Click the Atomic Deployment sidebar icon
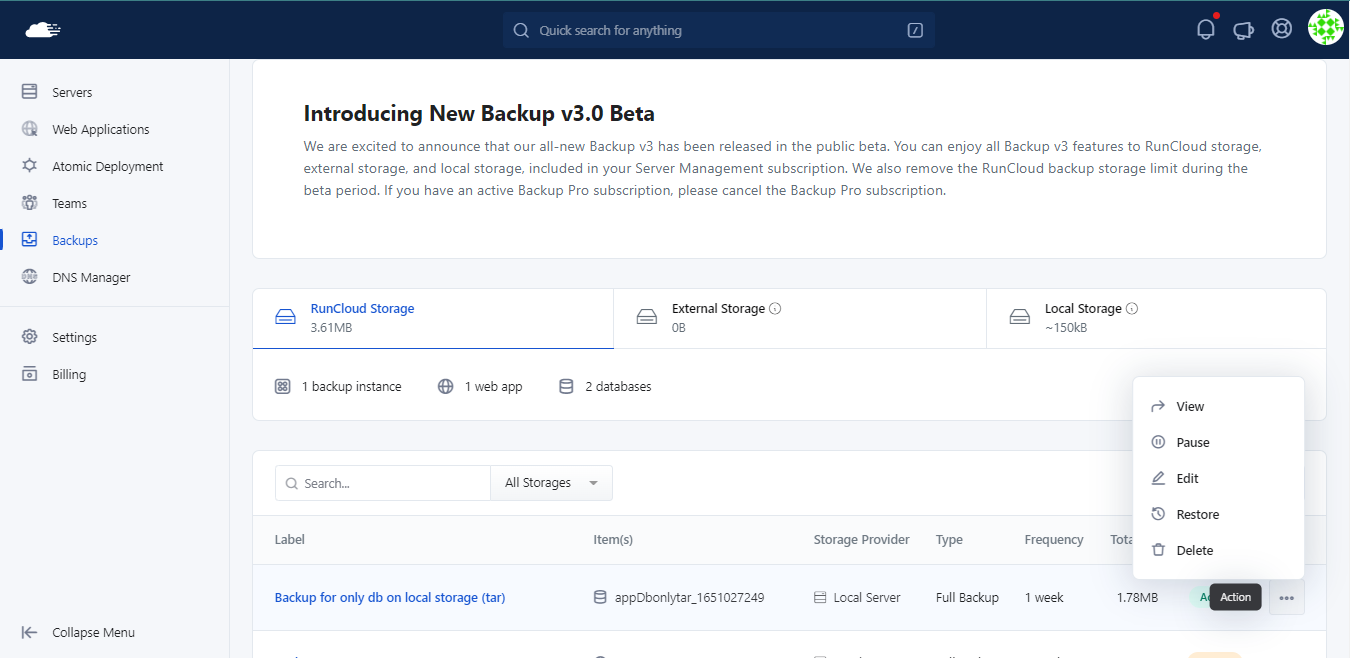1350x658 pixels. (30, 166)
